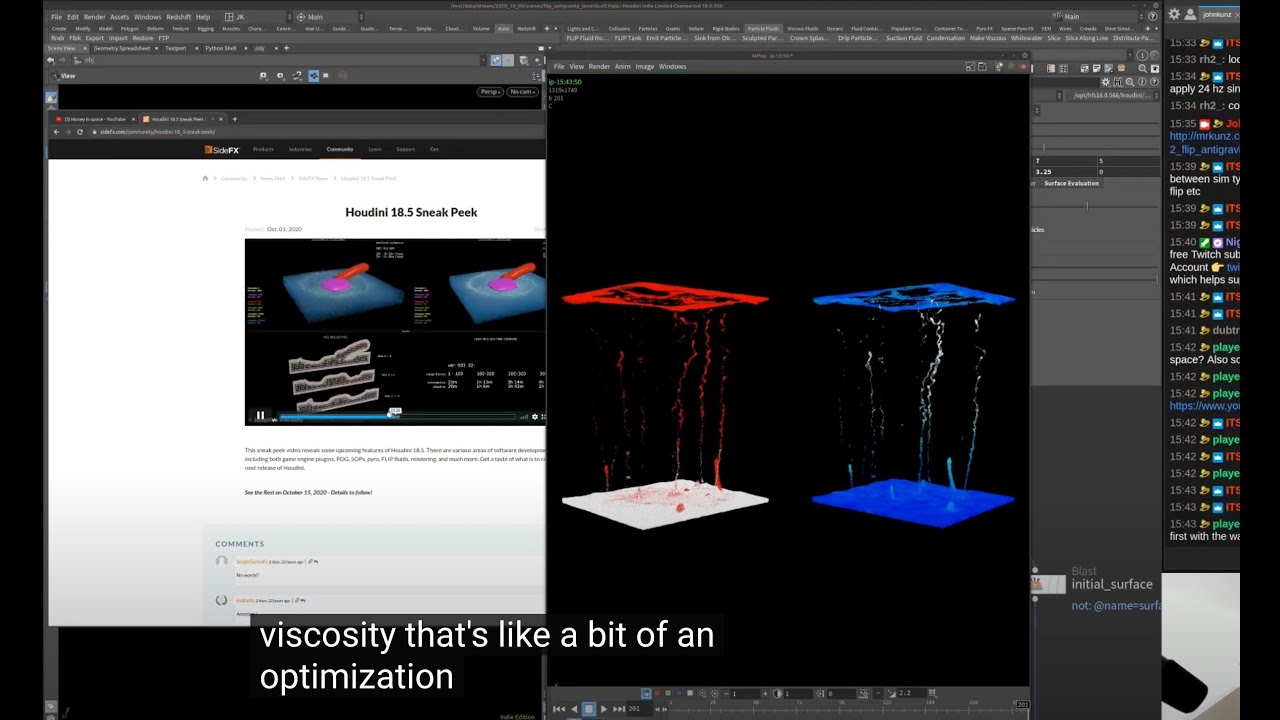
Task: Close the Houdini 18.5 Sneak Peek browser tab
Action: [x=221, y=119]
